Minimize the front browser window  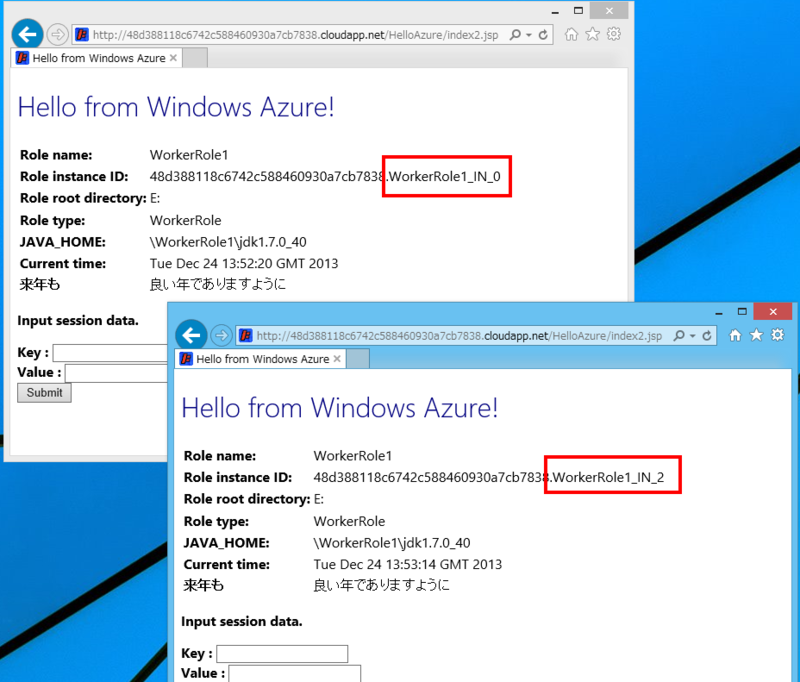719,312
